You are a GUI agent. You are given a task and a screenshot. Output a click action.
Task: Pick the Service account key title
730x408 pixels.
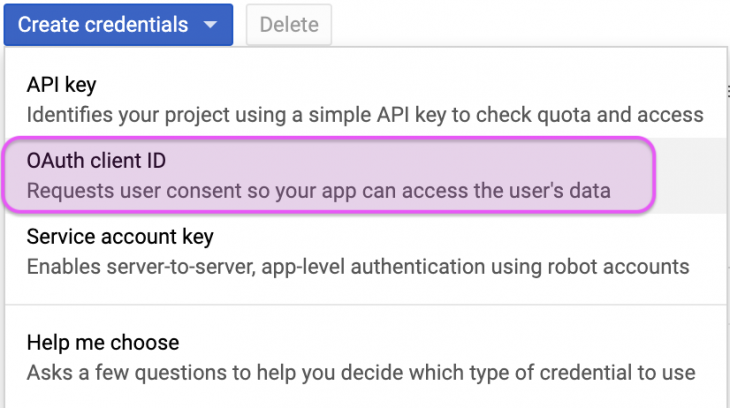point(120,238)
